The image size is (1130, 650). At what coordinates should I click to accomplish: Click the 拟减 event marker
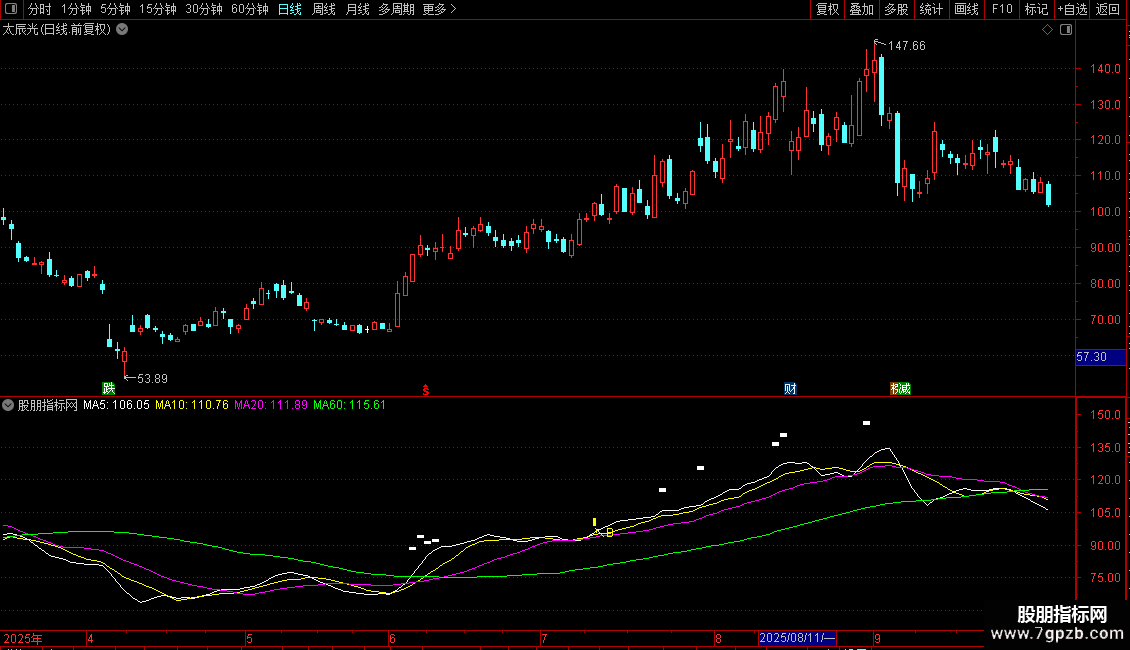900,388
